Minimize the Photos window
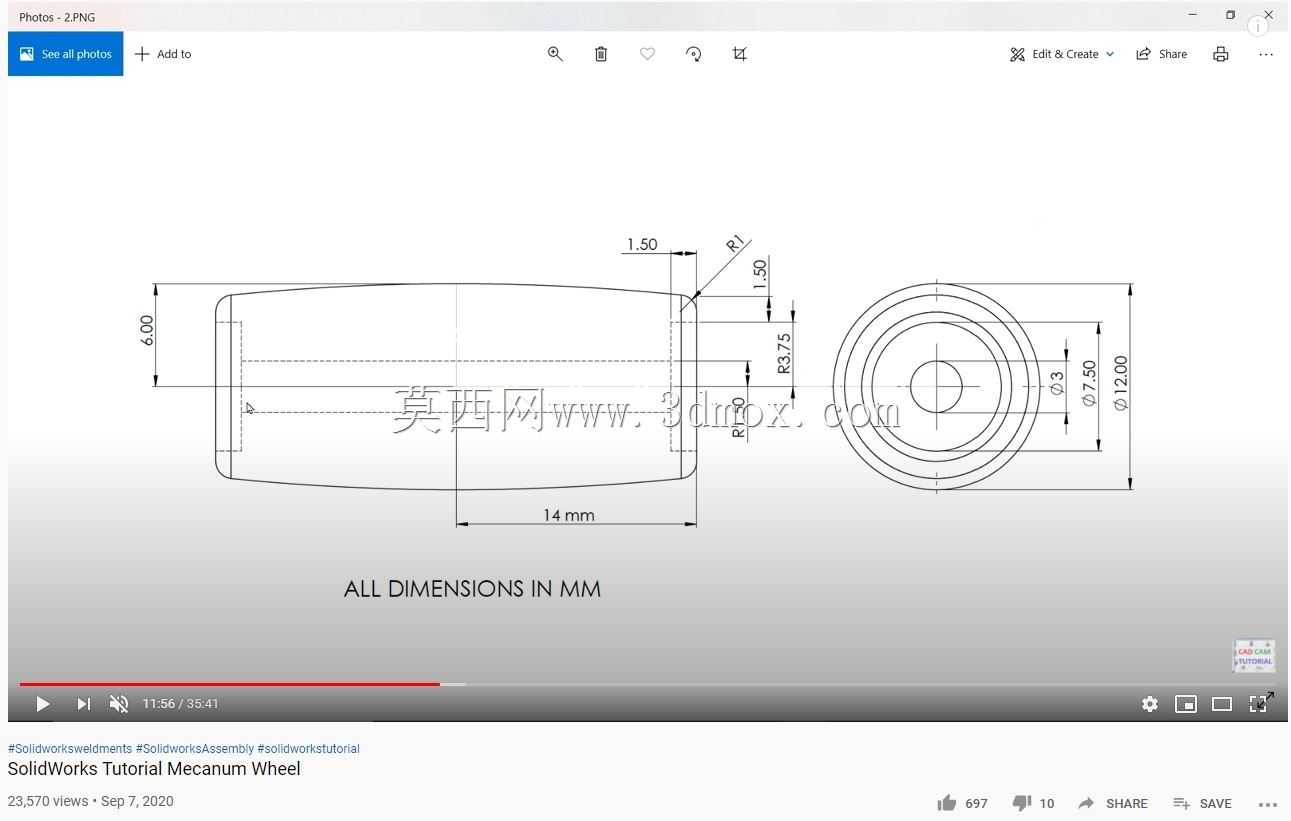1291x821 pixels. (x=1192, y=15)
